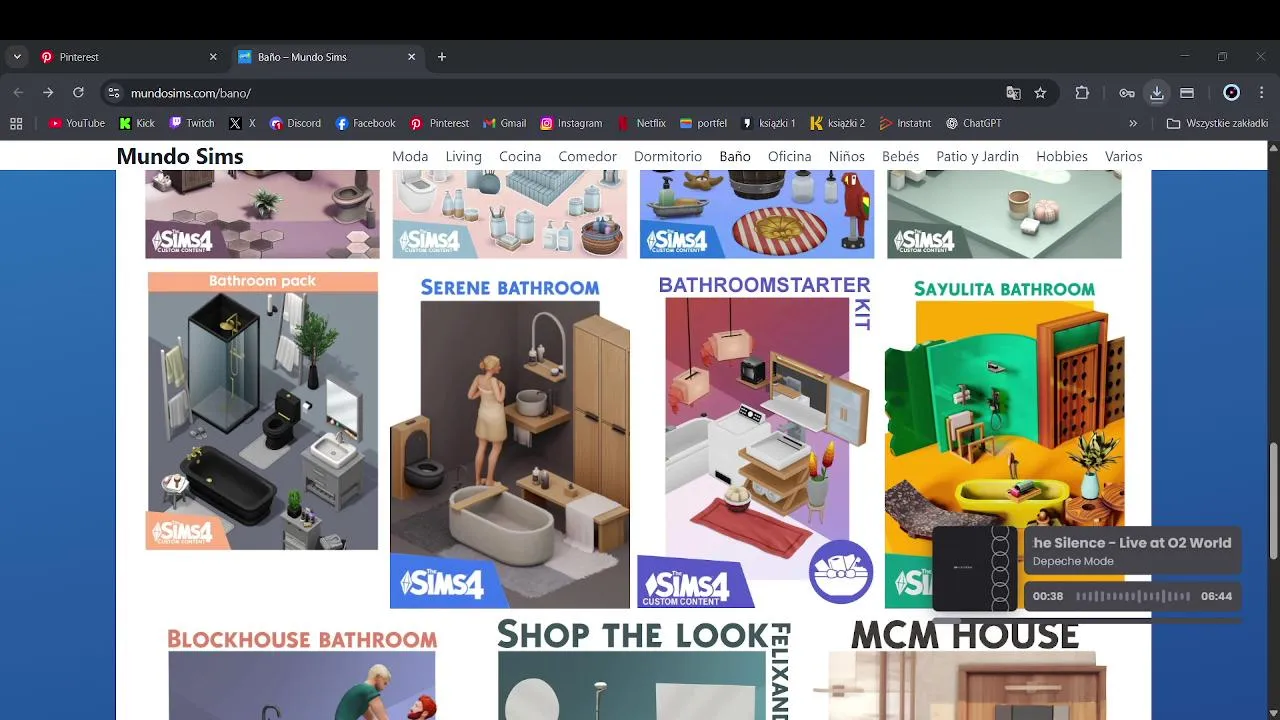The width and height of the screenshot is (1280, 720).
Task: Open the Hobbies menu item
Action: (x=1062, y=156)
